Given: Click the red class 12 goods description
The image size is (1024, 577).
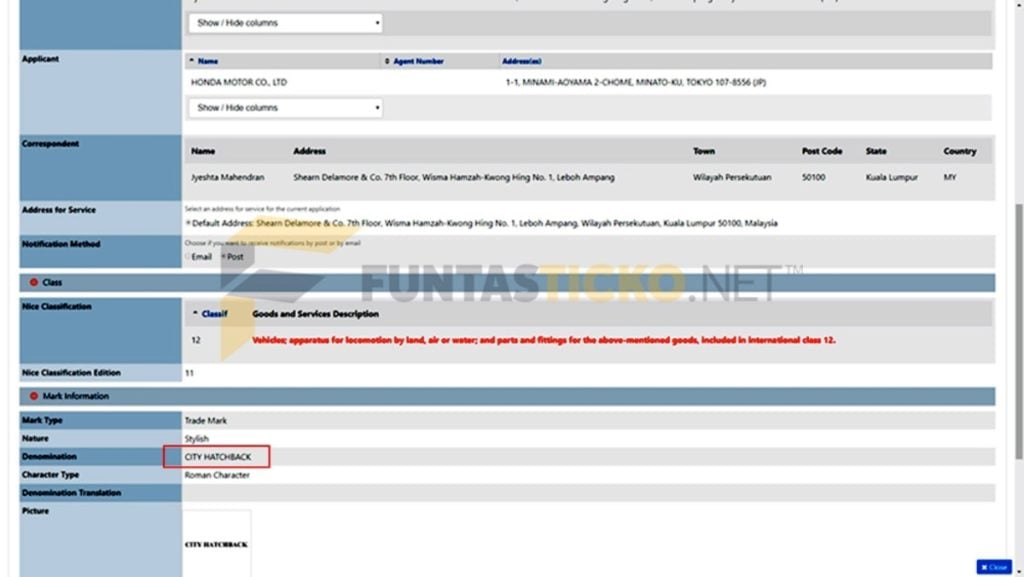Looking at the screenshot, I should (543, 340).
